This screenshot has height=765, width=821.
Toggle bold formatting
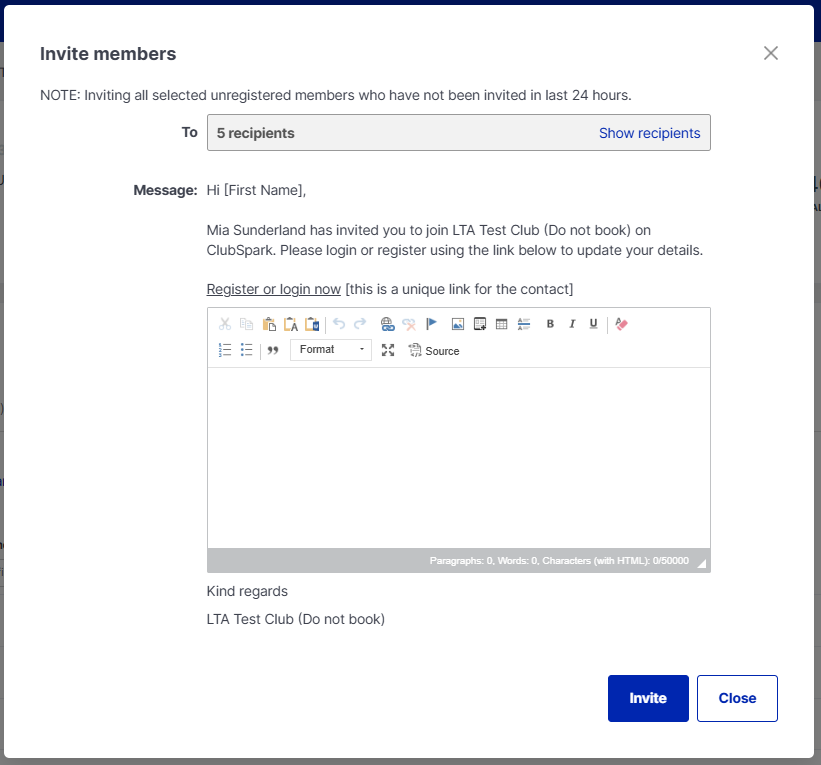point(550,324)
